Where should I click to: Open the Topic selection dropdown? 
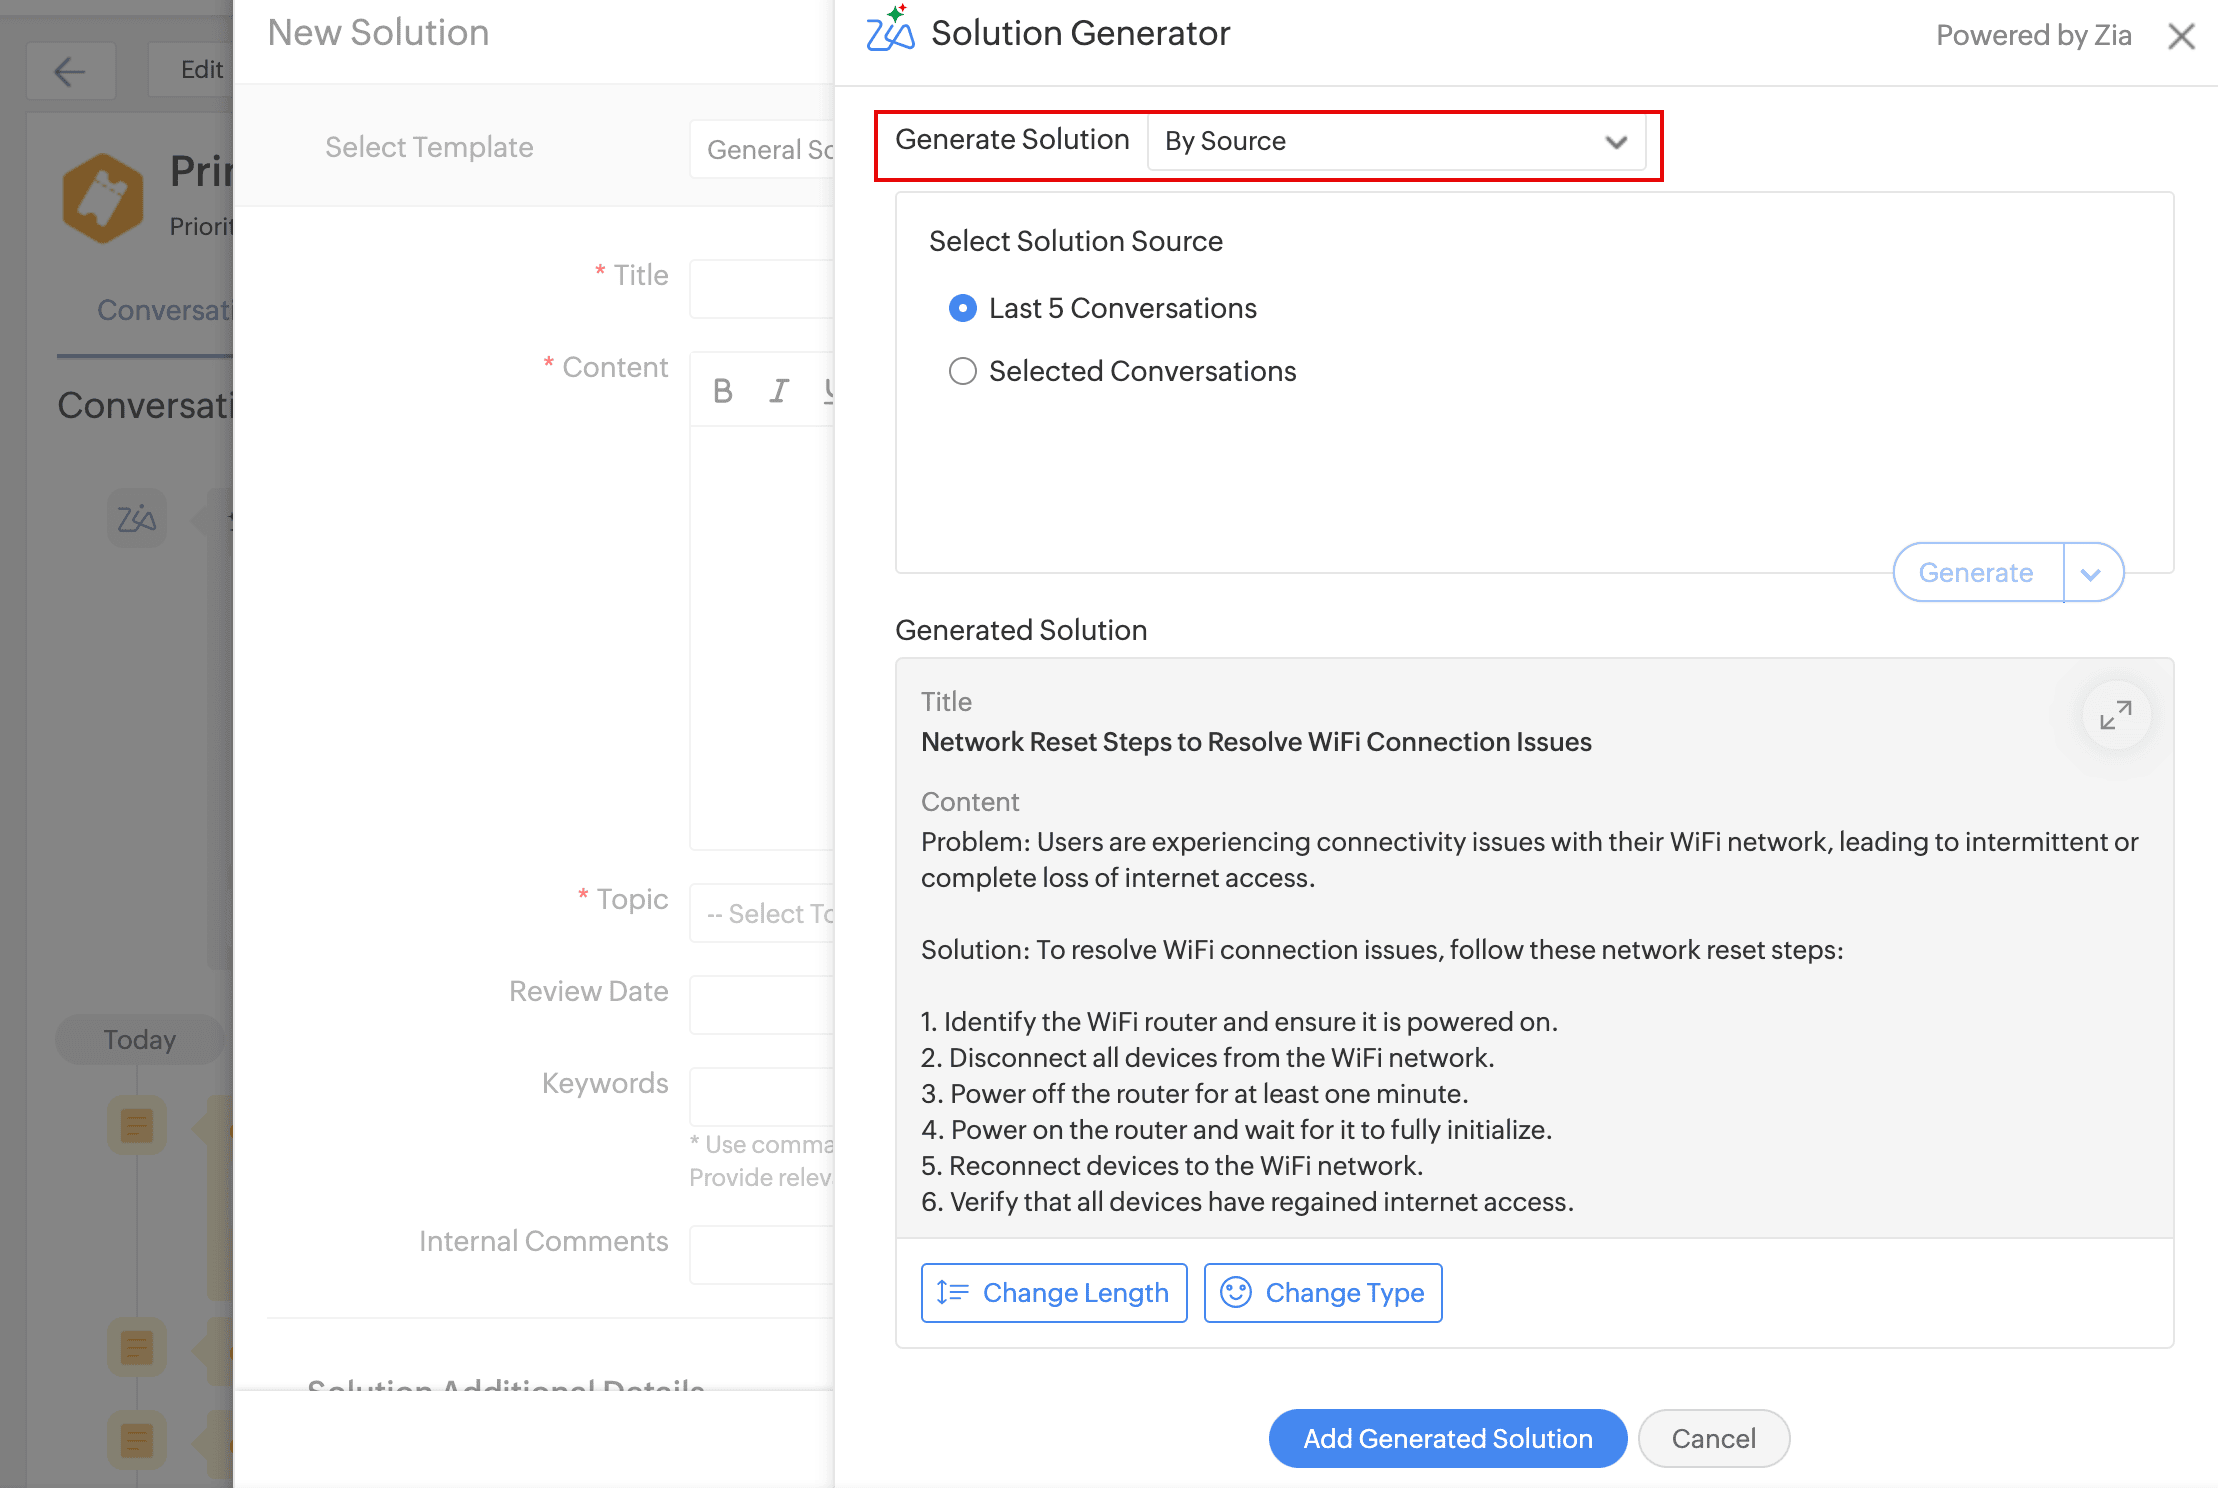[780, 912]
